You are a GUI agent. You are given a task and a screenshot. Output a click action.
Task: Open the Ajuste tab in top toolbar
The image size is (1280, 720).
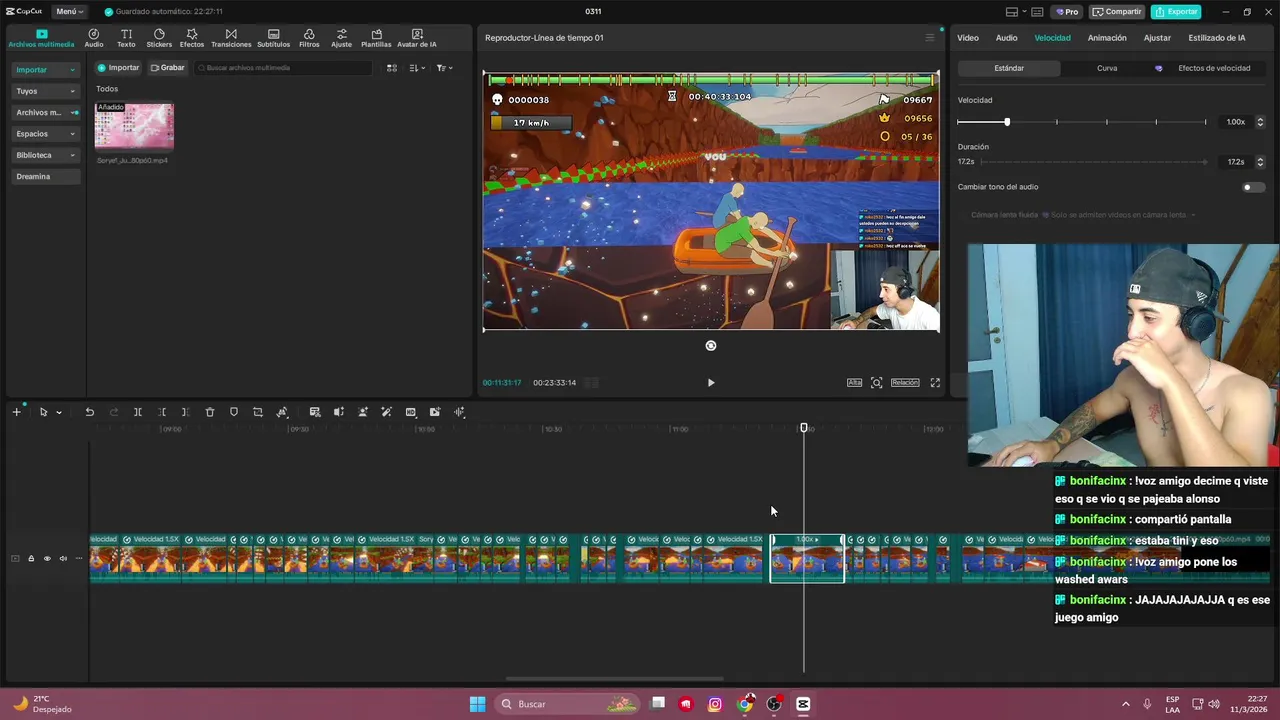pyautogui.click(x=342, y=38)
